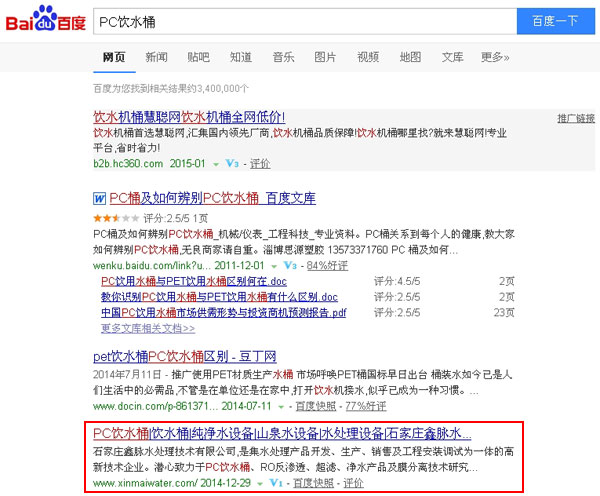Viewport: 600px width, 496px height.
Task: Switch to the 新闻 tab
Action: pyautogui.click(x=157, y=57)
